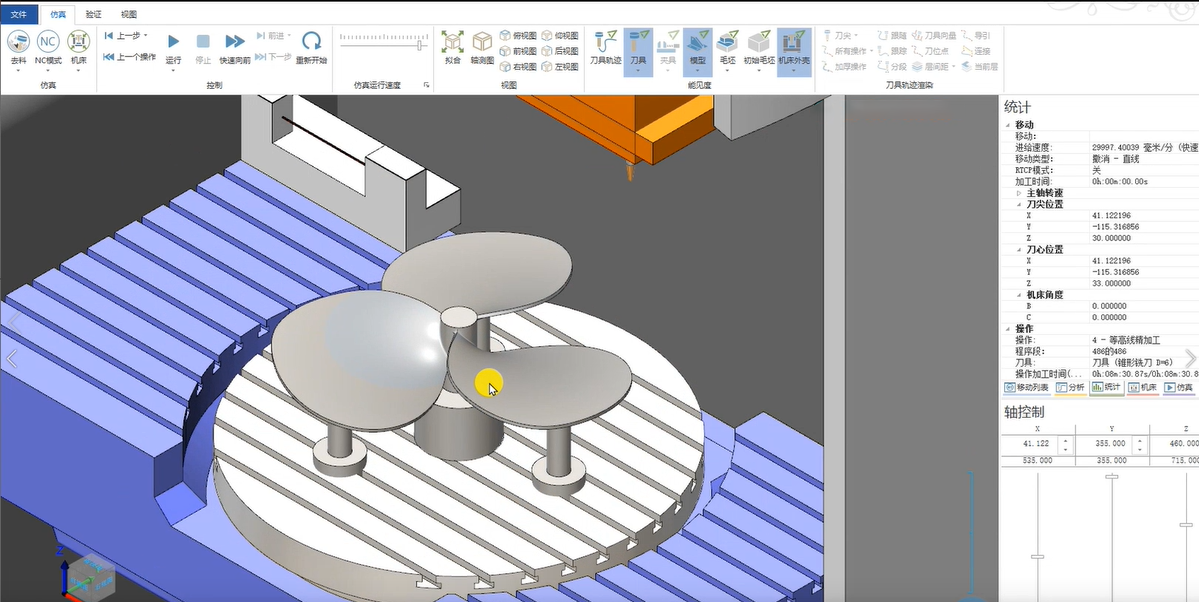Run simulation with 运行 play button
Viewport: 1199px width, 602px height.
pyautogui.click(x=173, y=42)
